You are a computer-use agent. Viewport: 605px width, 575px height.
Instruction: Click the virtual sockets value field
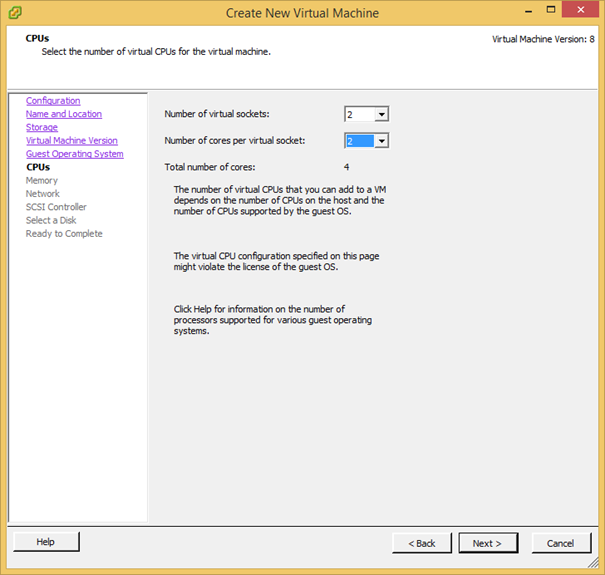pyautogui.click(x=360, y=114)
